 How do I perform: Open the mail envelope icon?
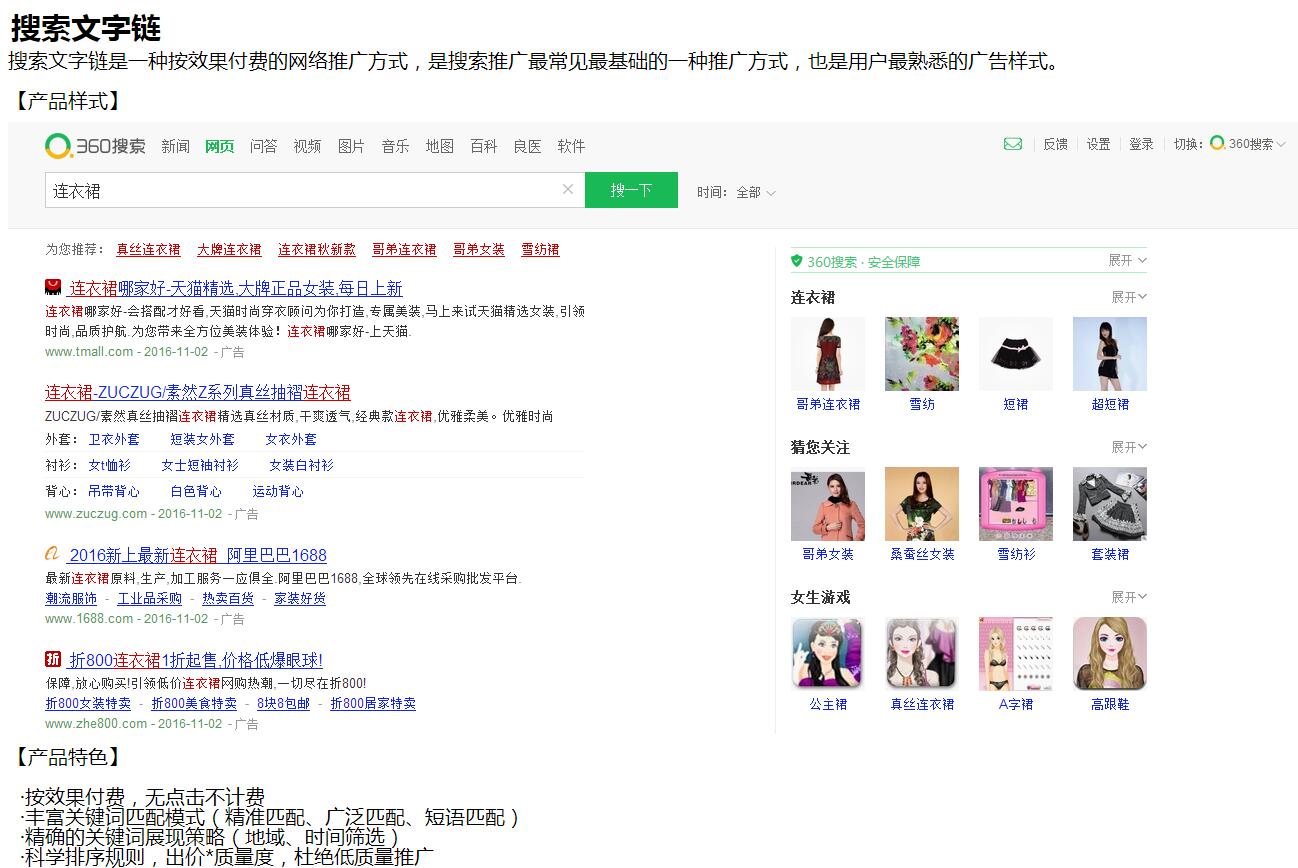1013,144
